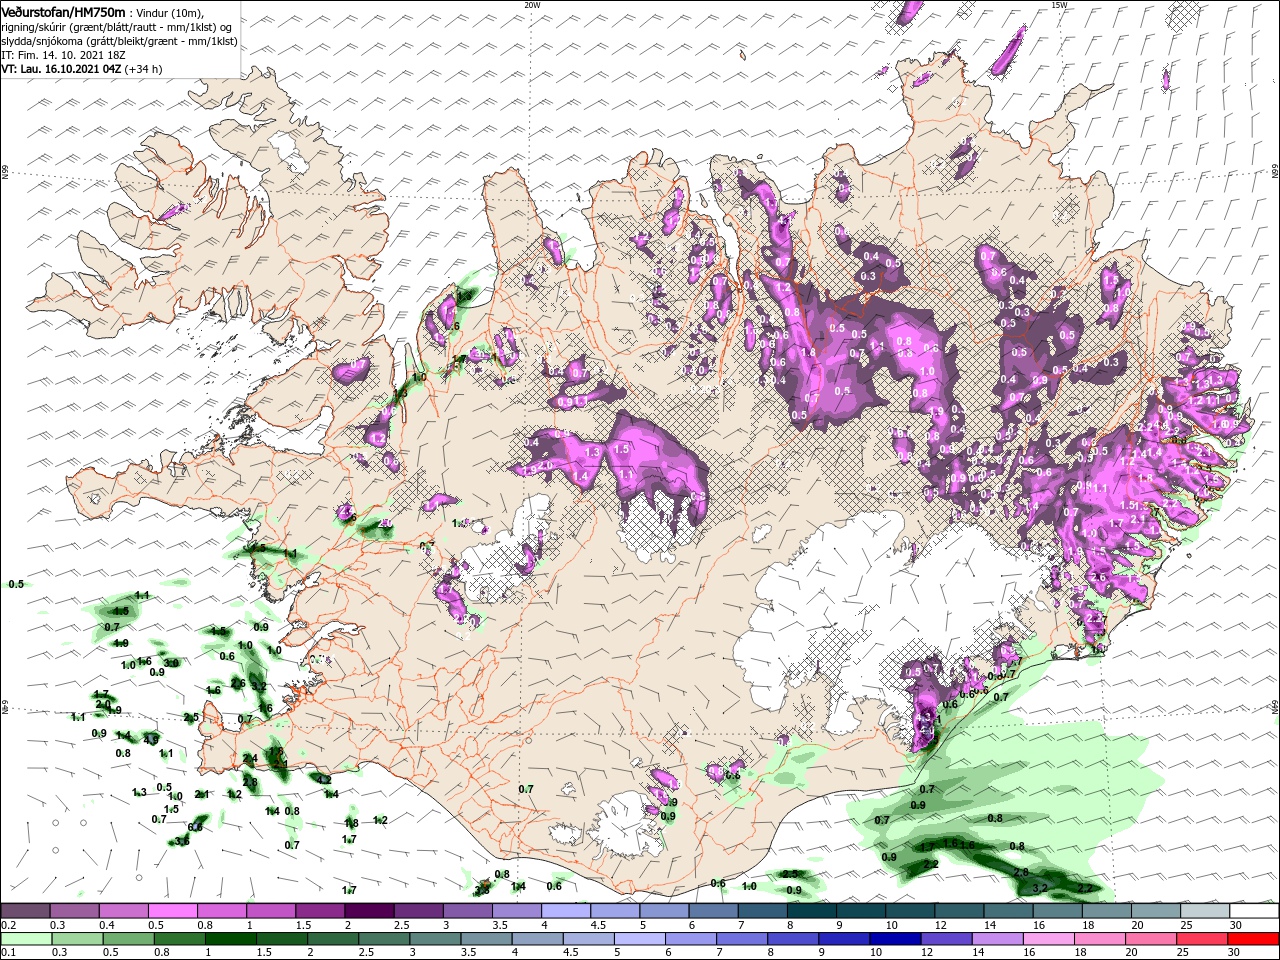The width and height of the screenshot is (1280, 960).
Task: Click the '30' label under the red swatch
Action: (1233, 952)
